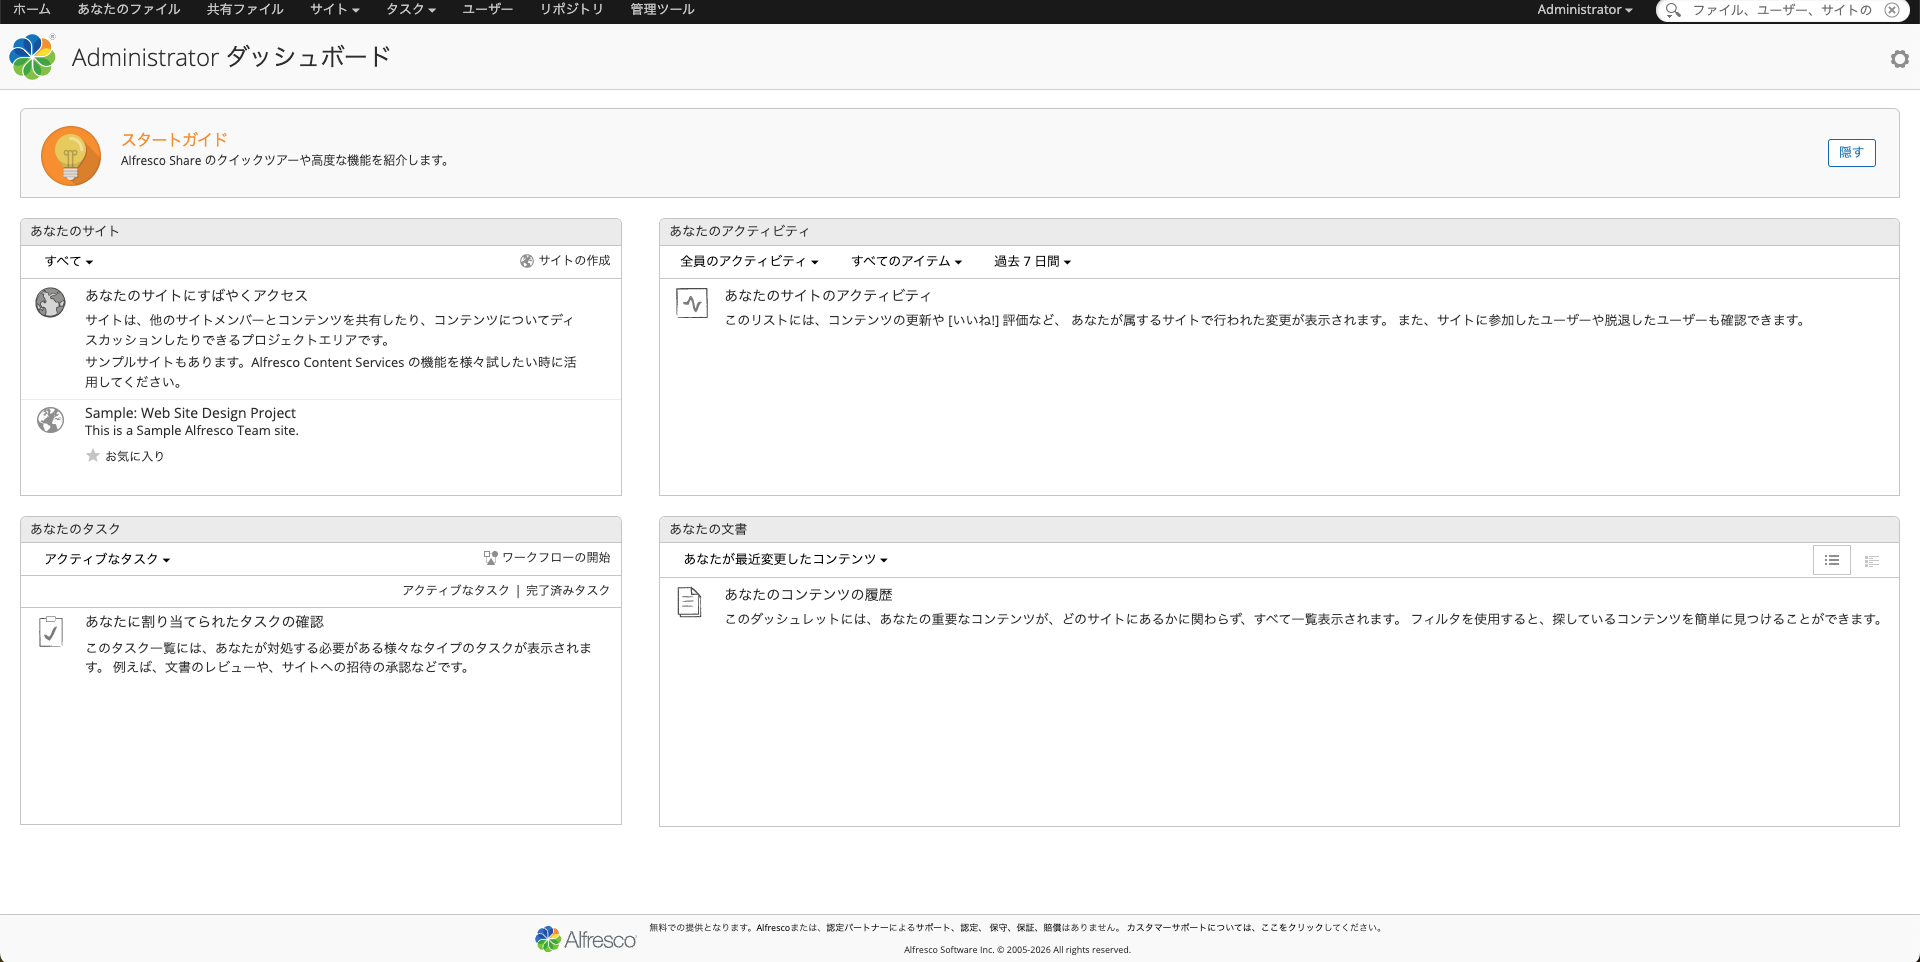Click the magnifier icon in search box
Image resolution: width=1920 pixels, height=962 pixels.
tap(1672, 10)
